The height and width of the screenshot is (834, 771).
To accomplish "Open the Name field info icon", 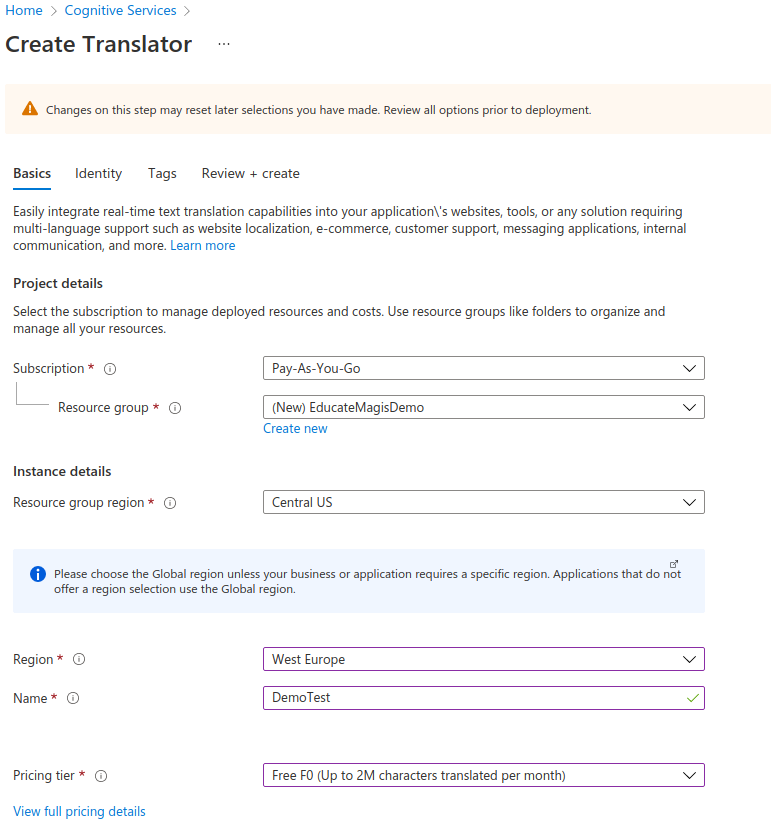I will point(71,699).
